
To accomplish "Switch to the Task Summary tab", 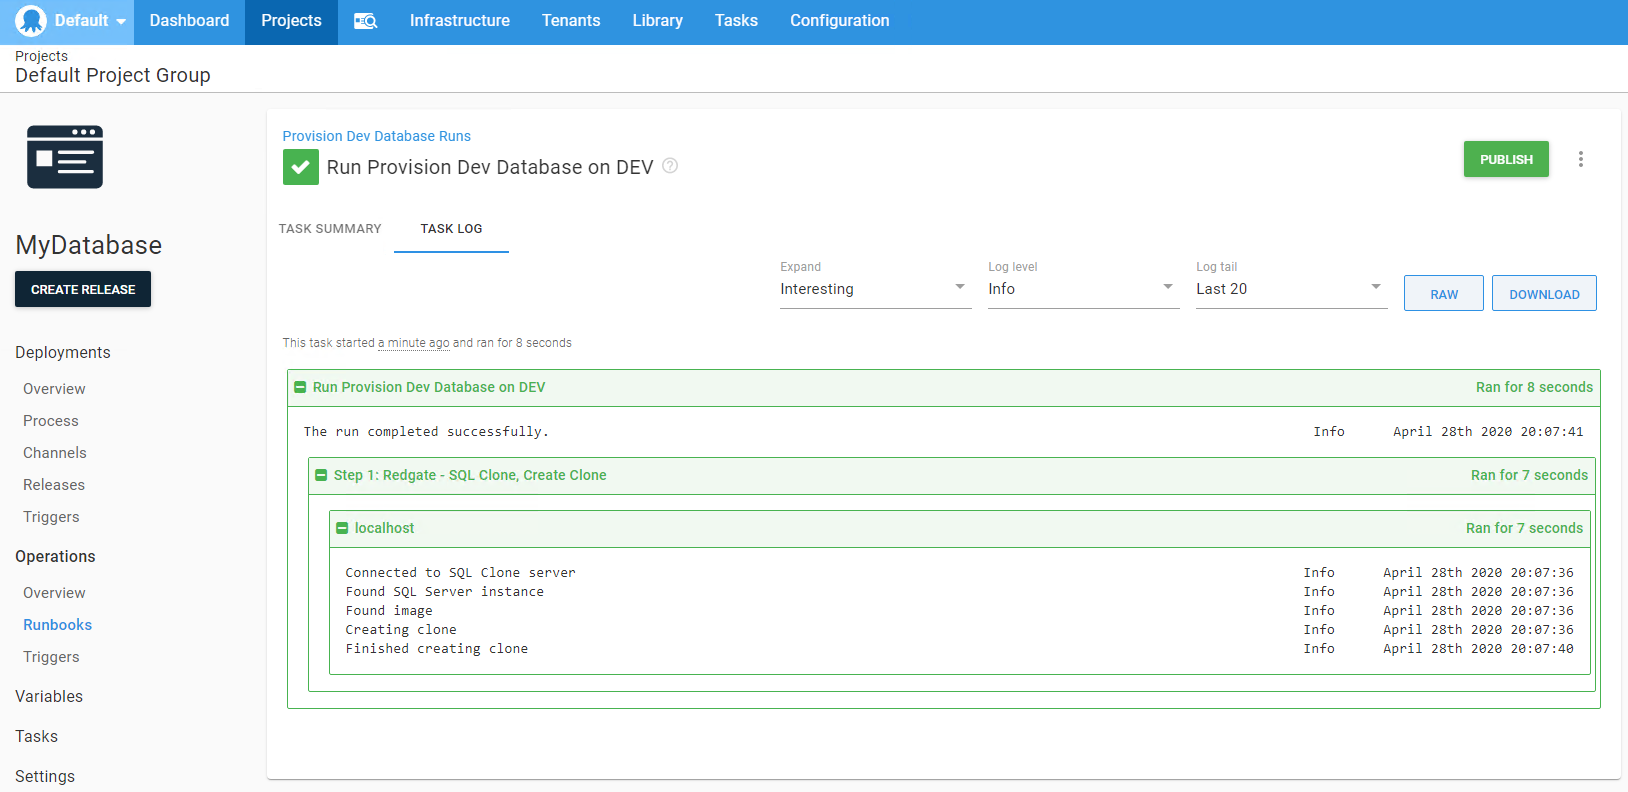I will 330,229.
